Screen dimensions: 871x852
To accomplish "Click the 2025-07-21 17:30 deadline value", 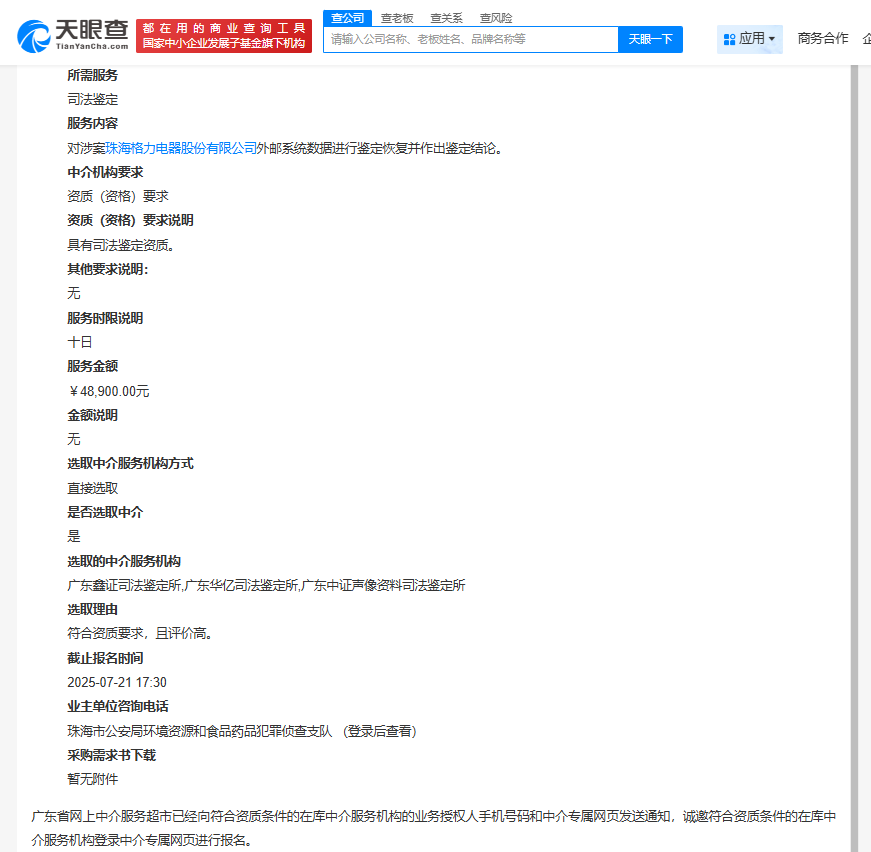I will pyautogui.click(x=117, y=683).
